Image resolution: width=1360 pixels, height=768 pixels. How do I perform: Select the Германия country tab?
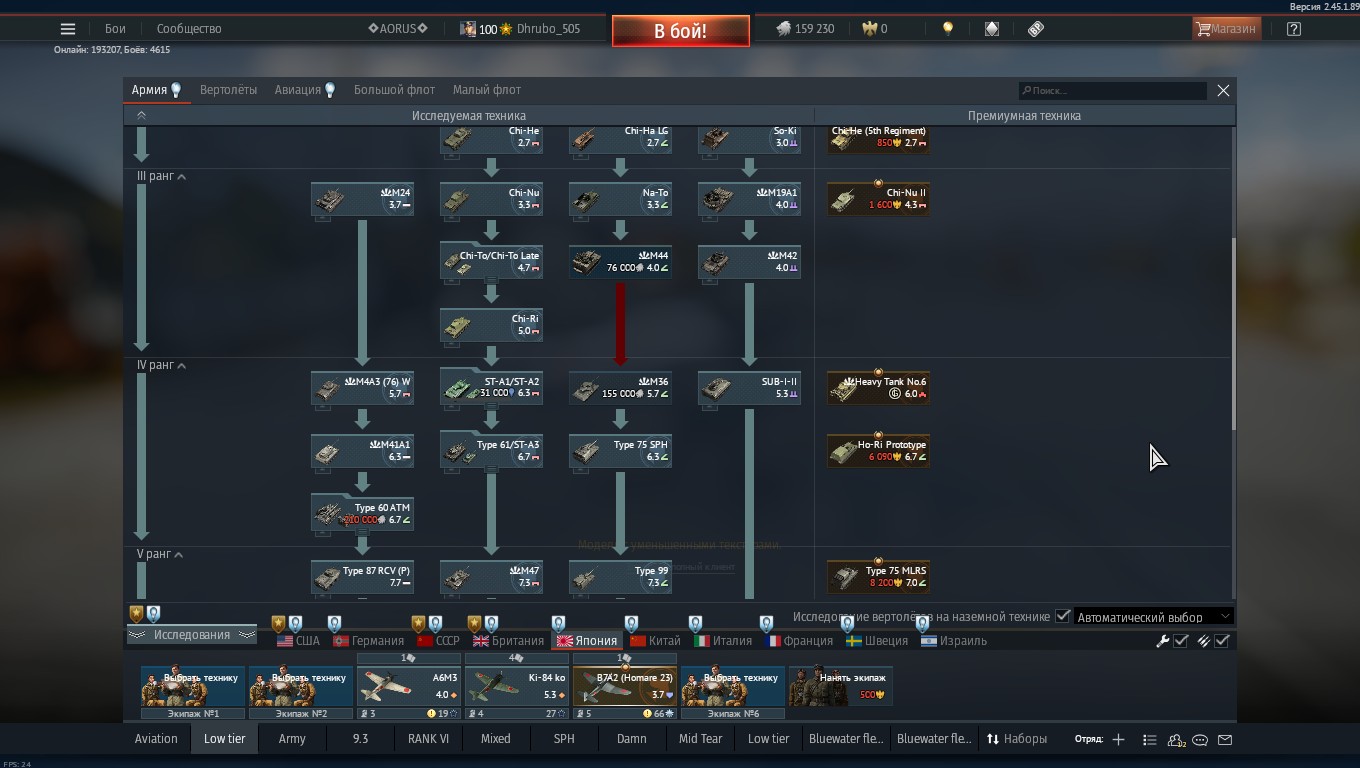pos(367,641)
